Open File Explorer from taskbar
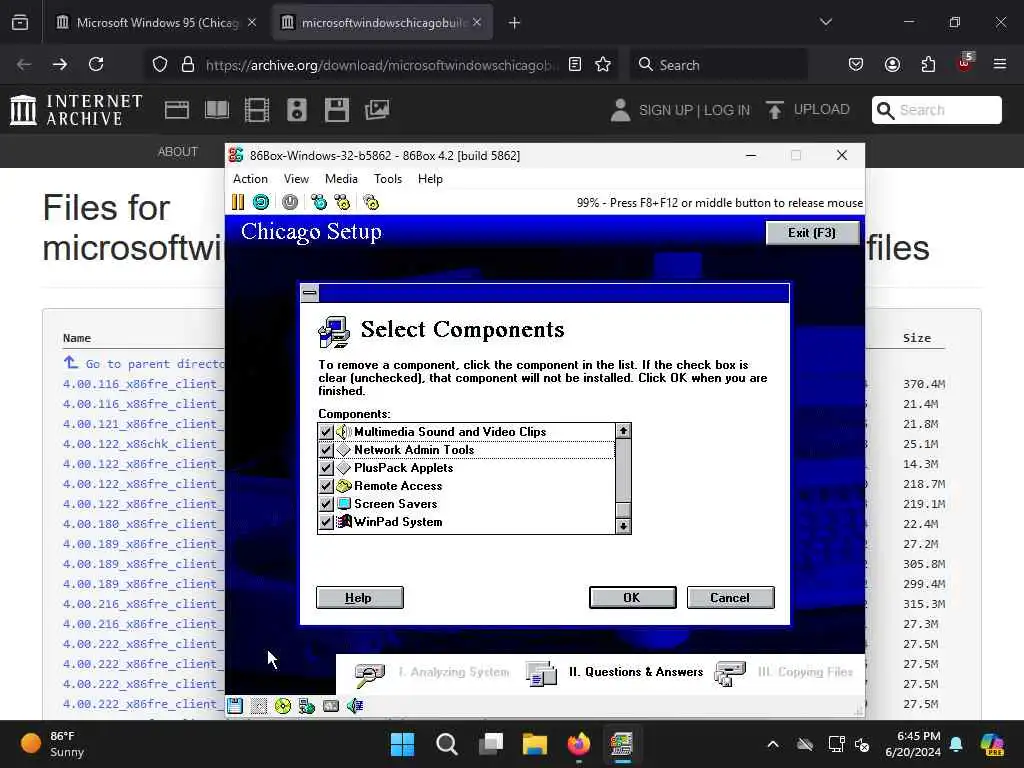Screen dimensions: 1024x768 point(535,744)
